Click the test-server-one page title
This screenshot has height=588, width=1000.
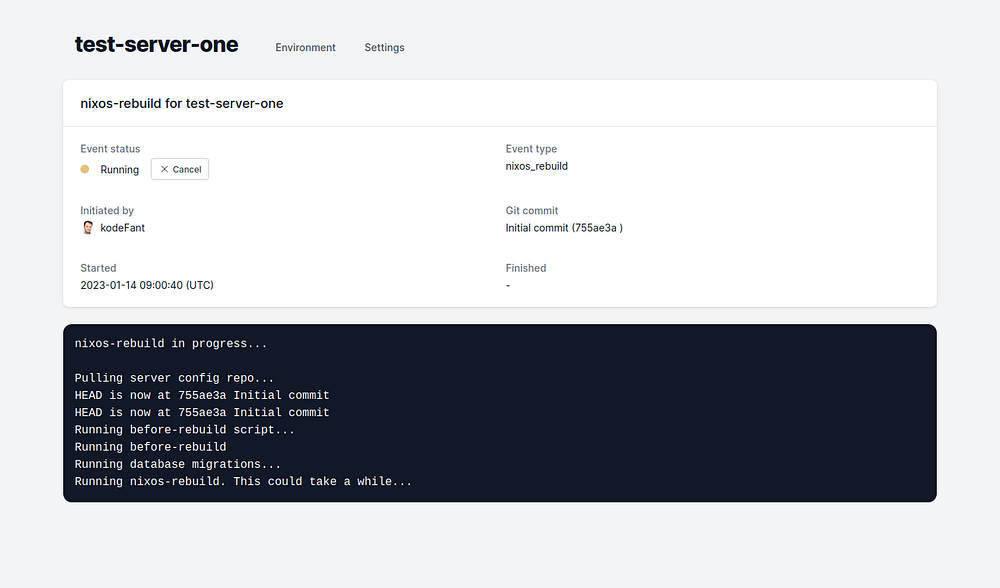pos(157,45)
